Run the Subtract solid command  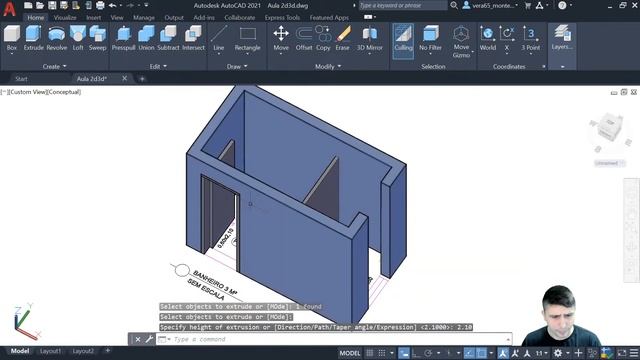168,38
